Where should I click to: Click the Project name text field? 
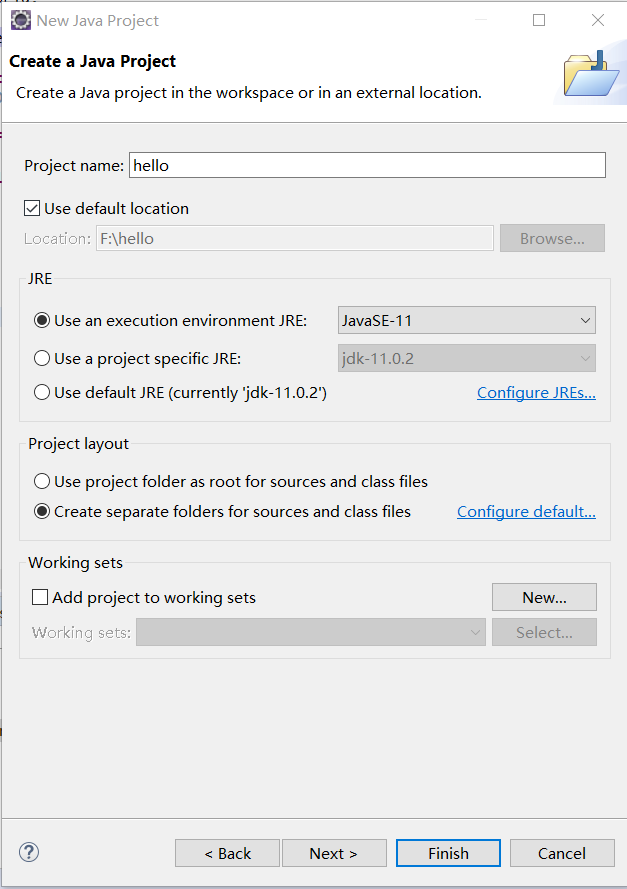[366, 165]
